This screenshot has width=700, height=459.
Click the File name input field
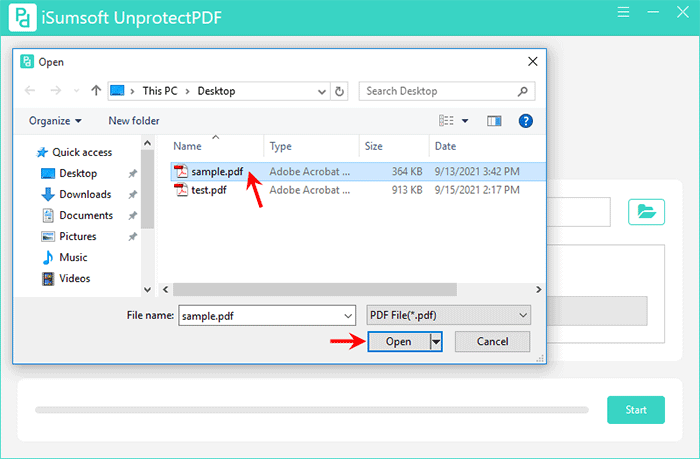(x=267, y=316)
